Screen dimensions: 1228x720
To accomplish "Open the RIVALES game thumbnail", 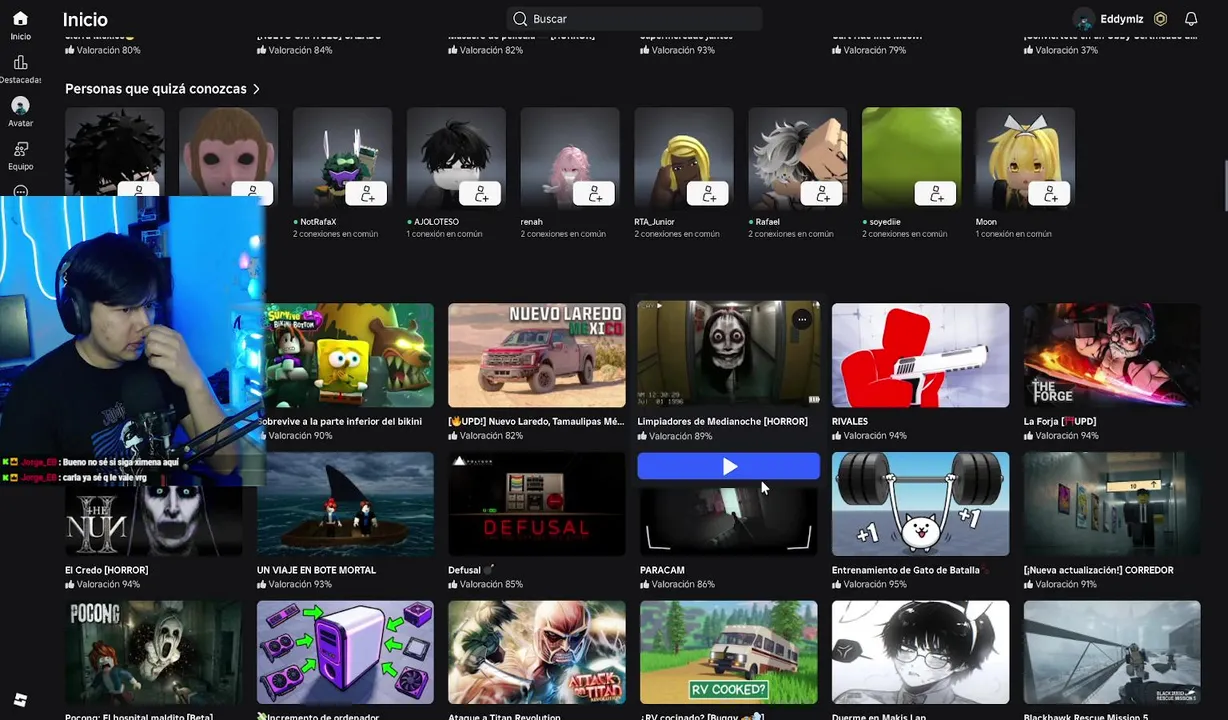I will (x=920, y=355).
